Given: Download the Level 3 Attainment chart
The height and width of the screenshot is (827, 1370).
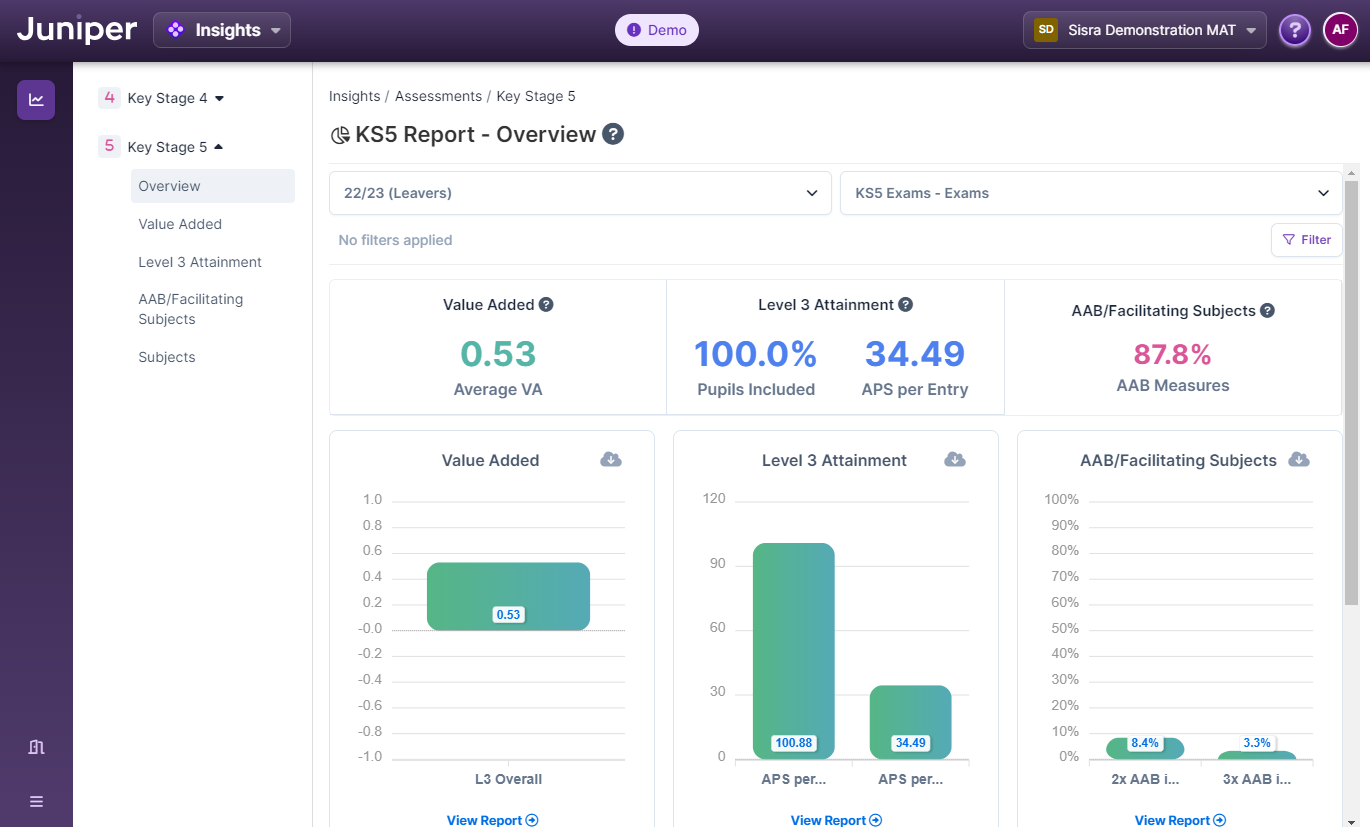Looking at the screenshot, I should click(955, 459).
